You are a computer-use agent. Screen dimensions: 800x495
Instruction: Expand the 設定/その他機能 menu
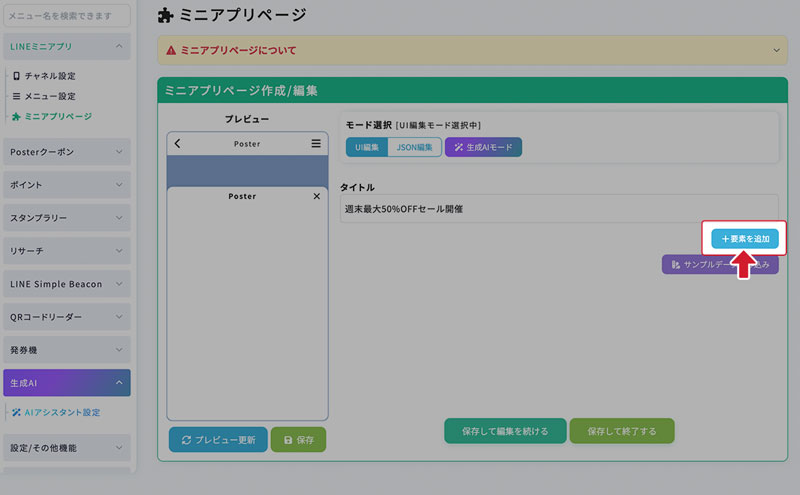[67, 448]
